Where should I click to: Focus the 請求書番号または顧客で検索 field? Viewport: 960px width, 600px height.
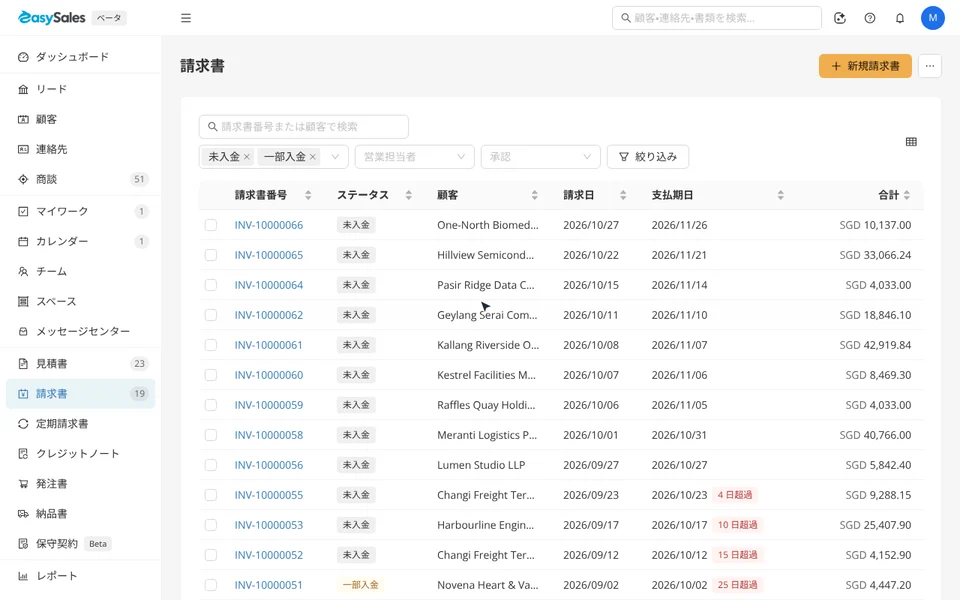[x=304, y=127]
